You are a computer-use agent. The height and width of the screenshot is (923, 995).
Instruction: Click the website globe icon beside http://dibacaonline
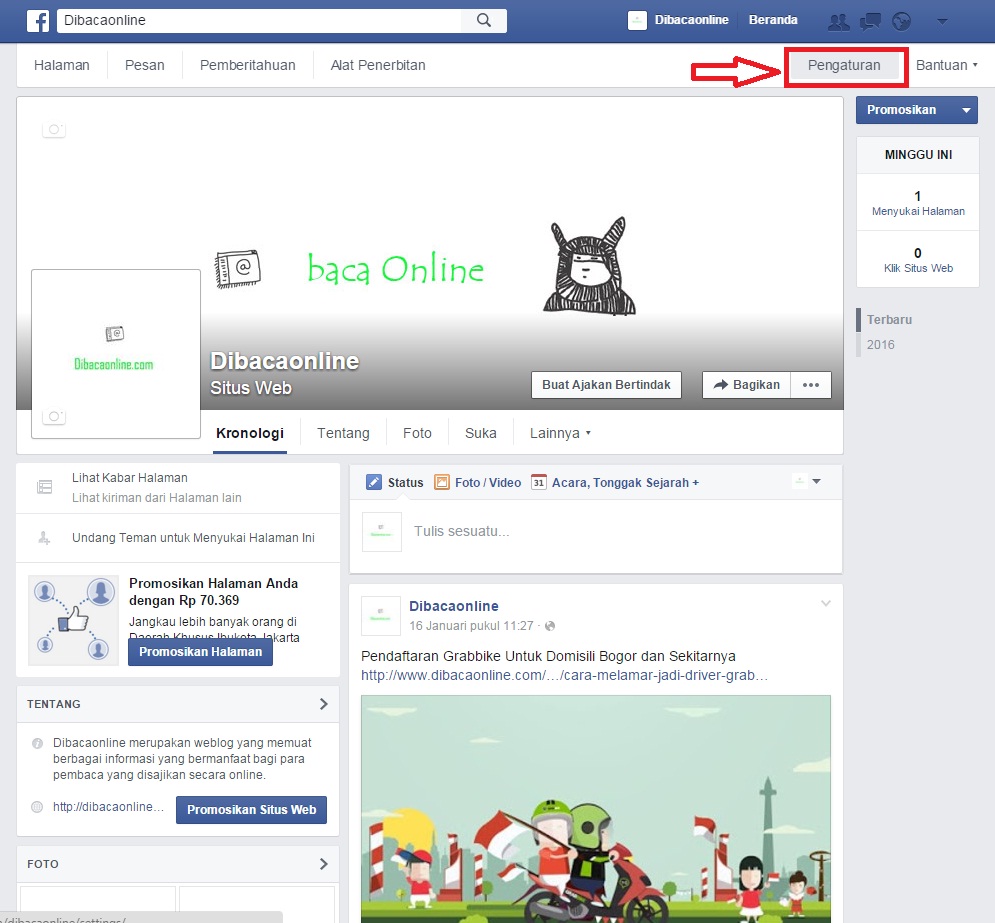(37, 807)
